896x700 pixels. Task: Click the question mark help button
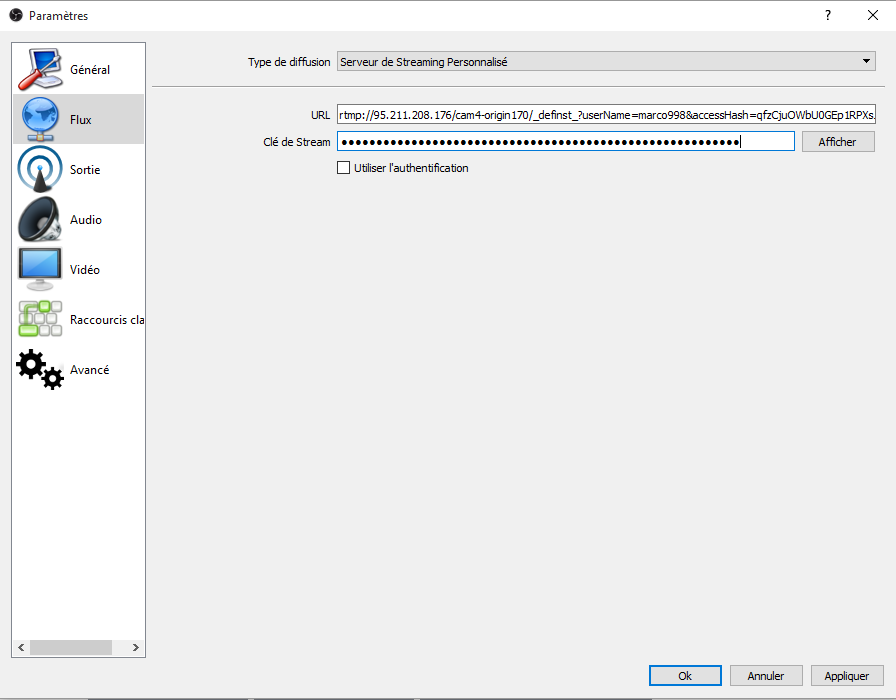[x=827, y=15]
